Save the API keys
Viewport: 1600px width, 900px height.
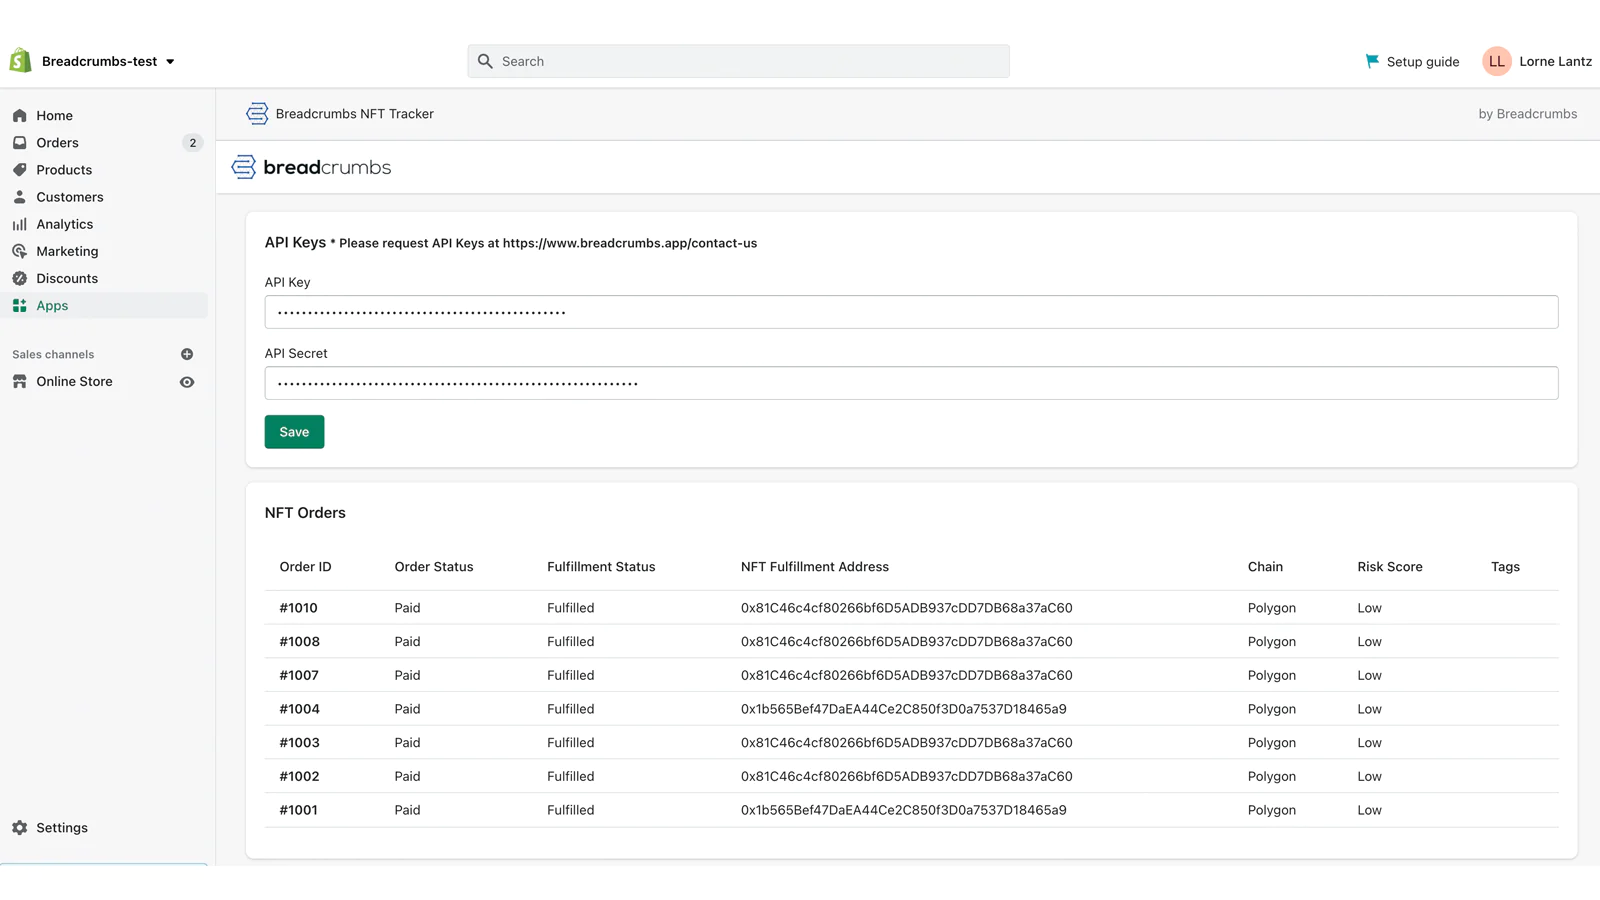click(x=294, y=432)
